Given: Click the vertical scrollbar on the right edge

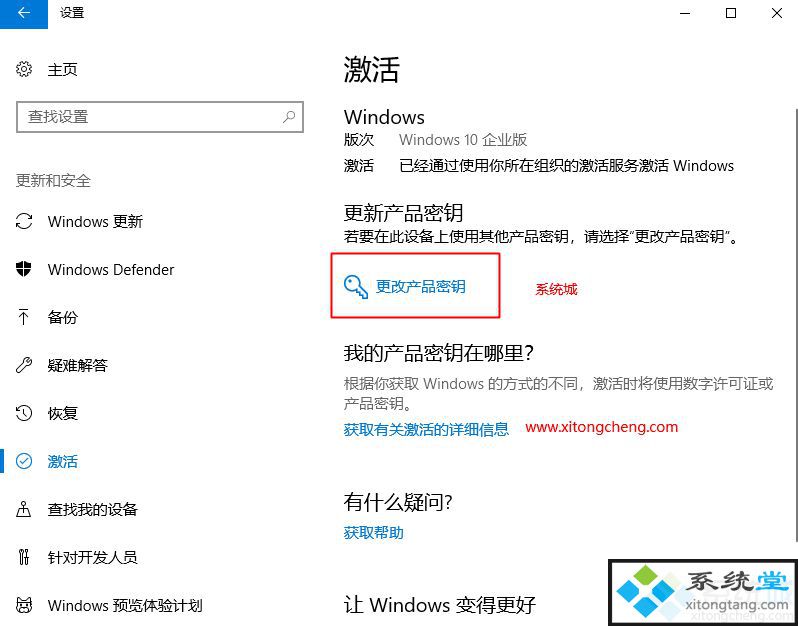Looking at the screenshot, I should click(x=795, y=333).
